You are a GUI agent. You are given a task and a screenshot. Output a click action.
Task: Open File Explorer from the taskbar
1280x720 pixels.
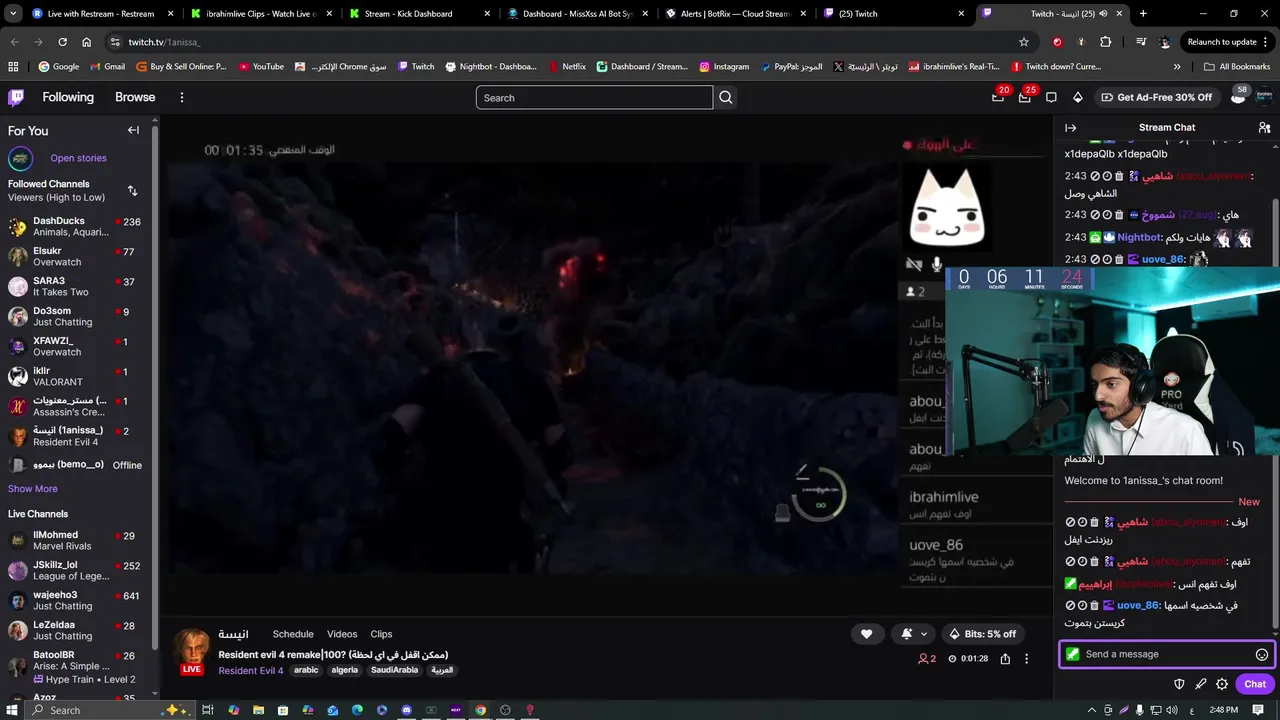click(258, 710)
